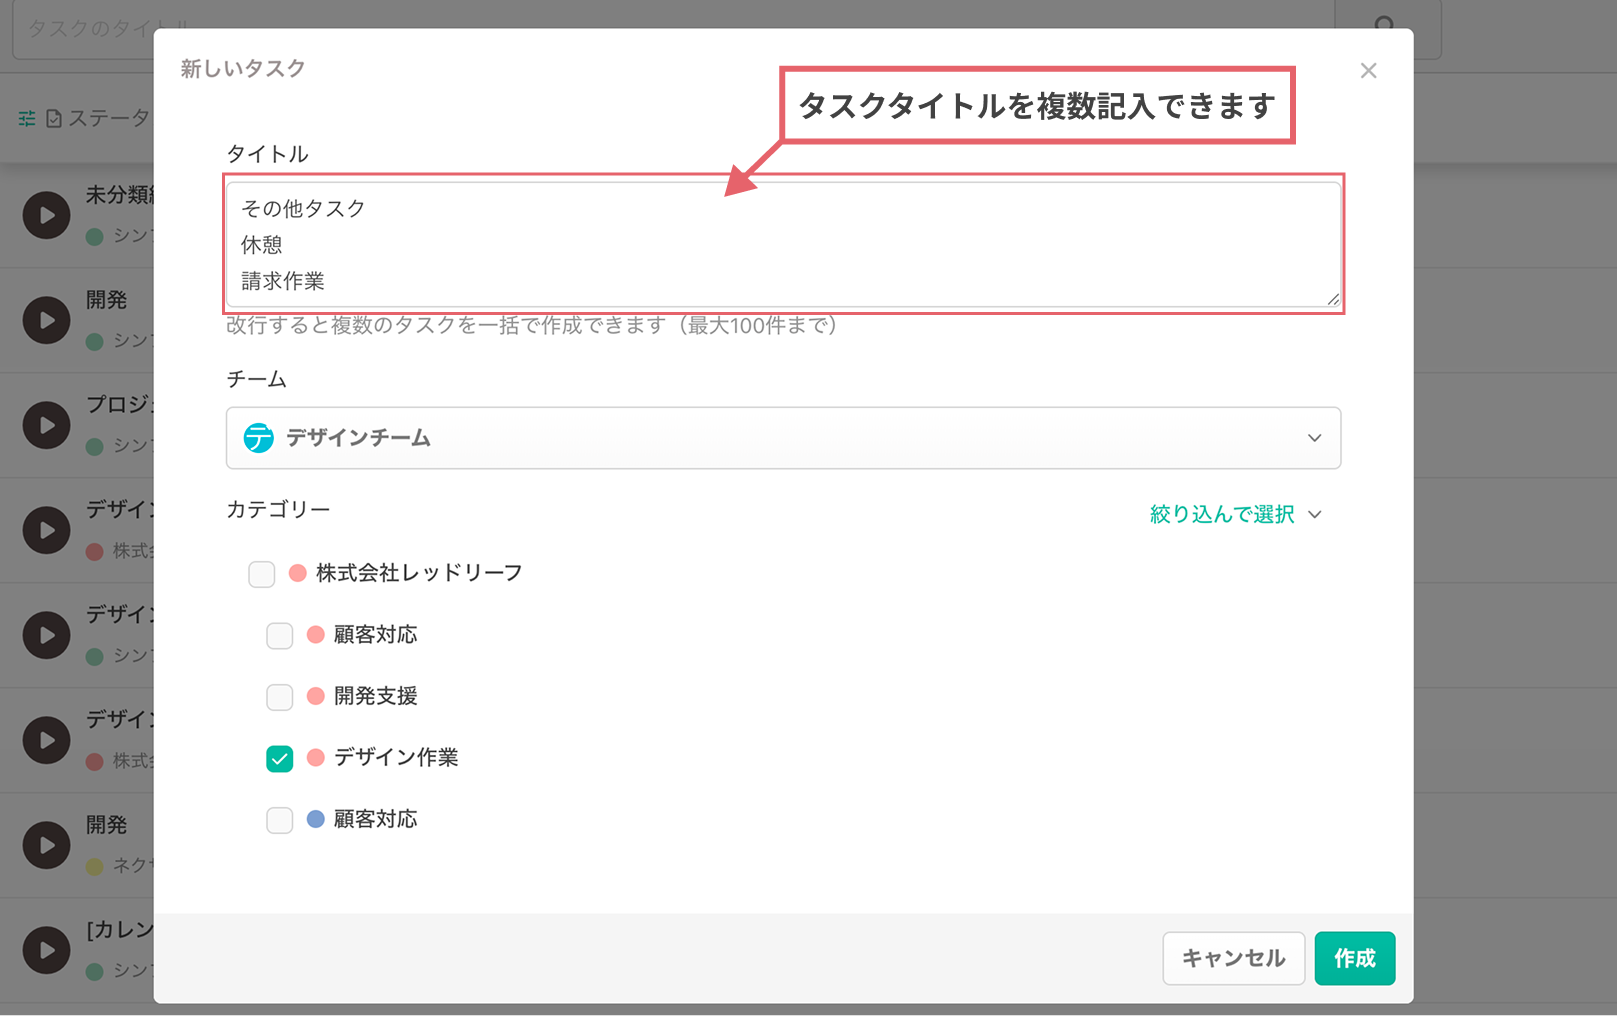Viewport: 1617px width, 1016px height.
Task: Tick the 開発支援 checkbox
Action: (280, 697)
